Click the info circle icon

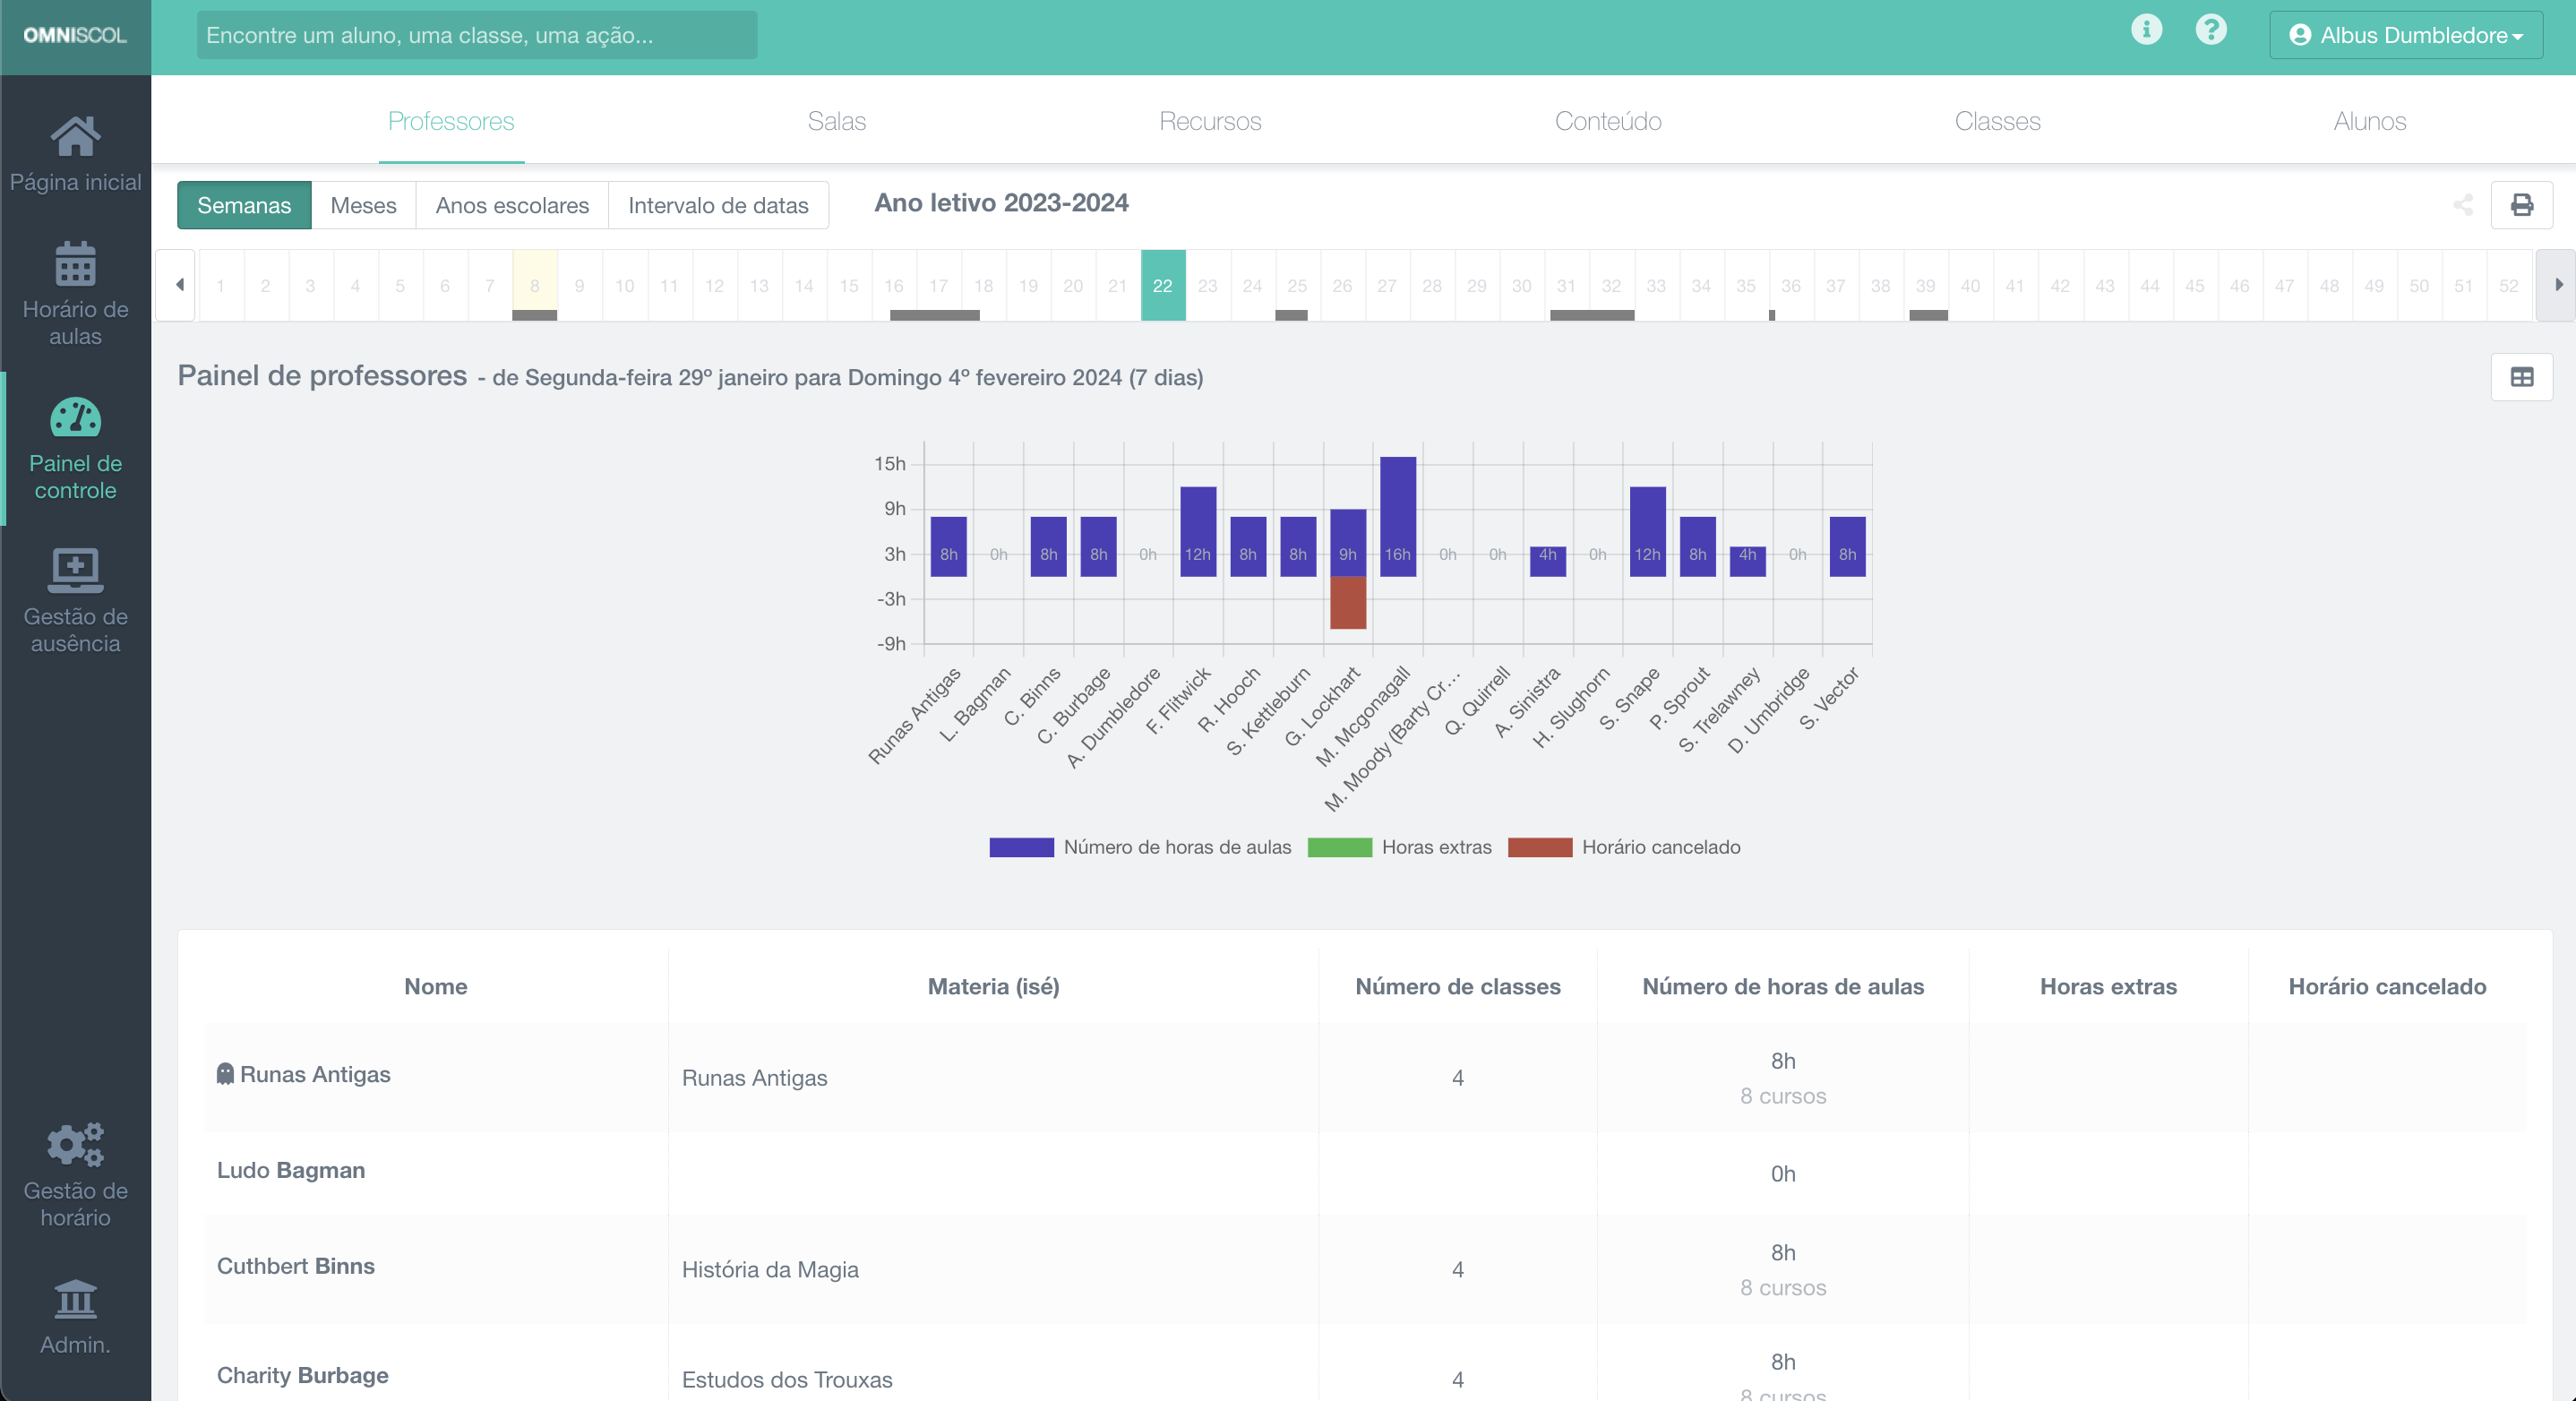2146,30
